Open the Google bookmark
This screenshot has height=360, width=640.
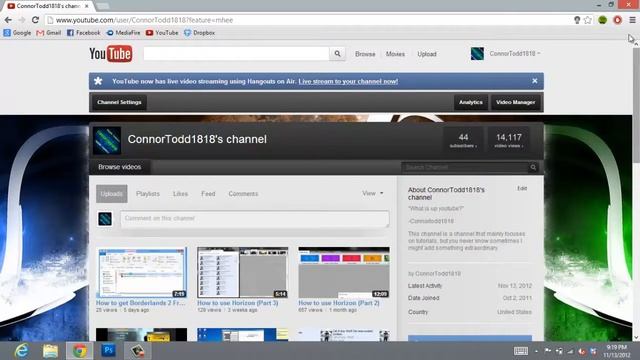click(x=17, y=33)
